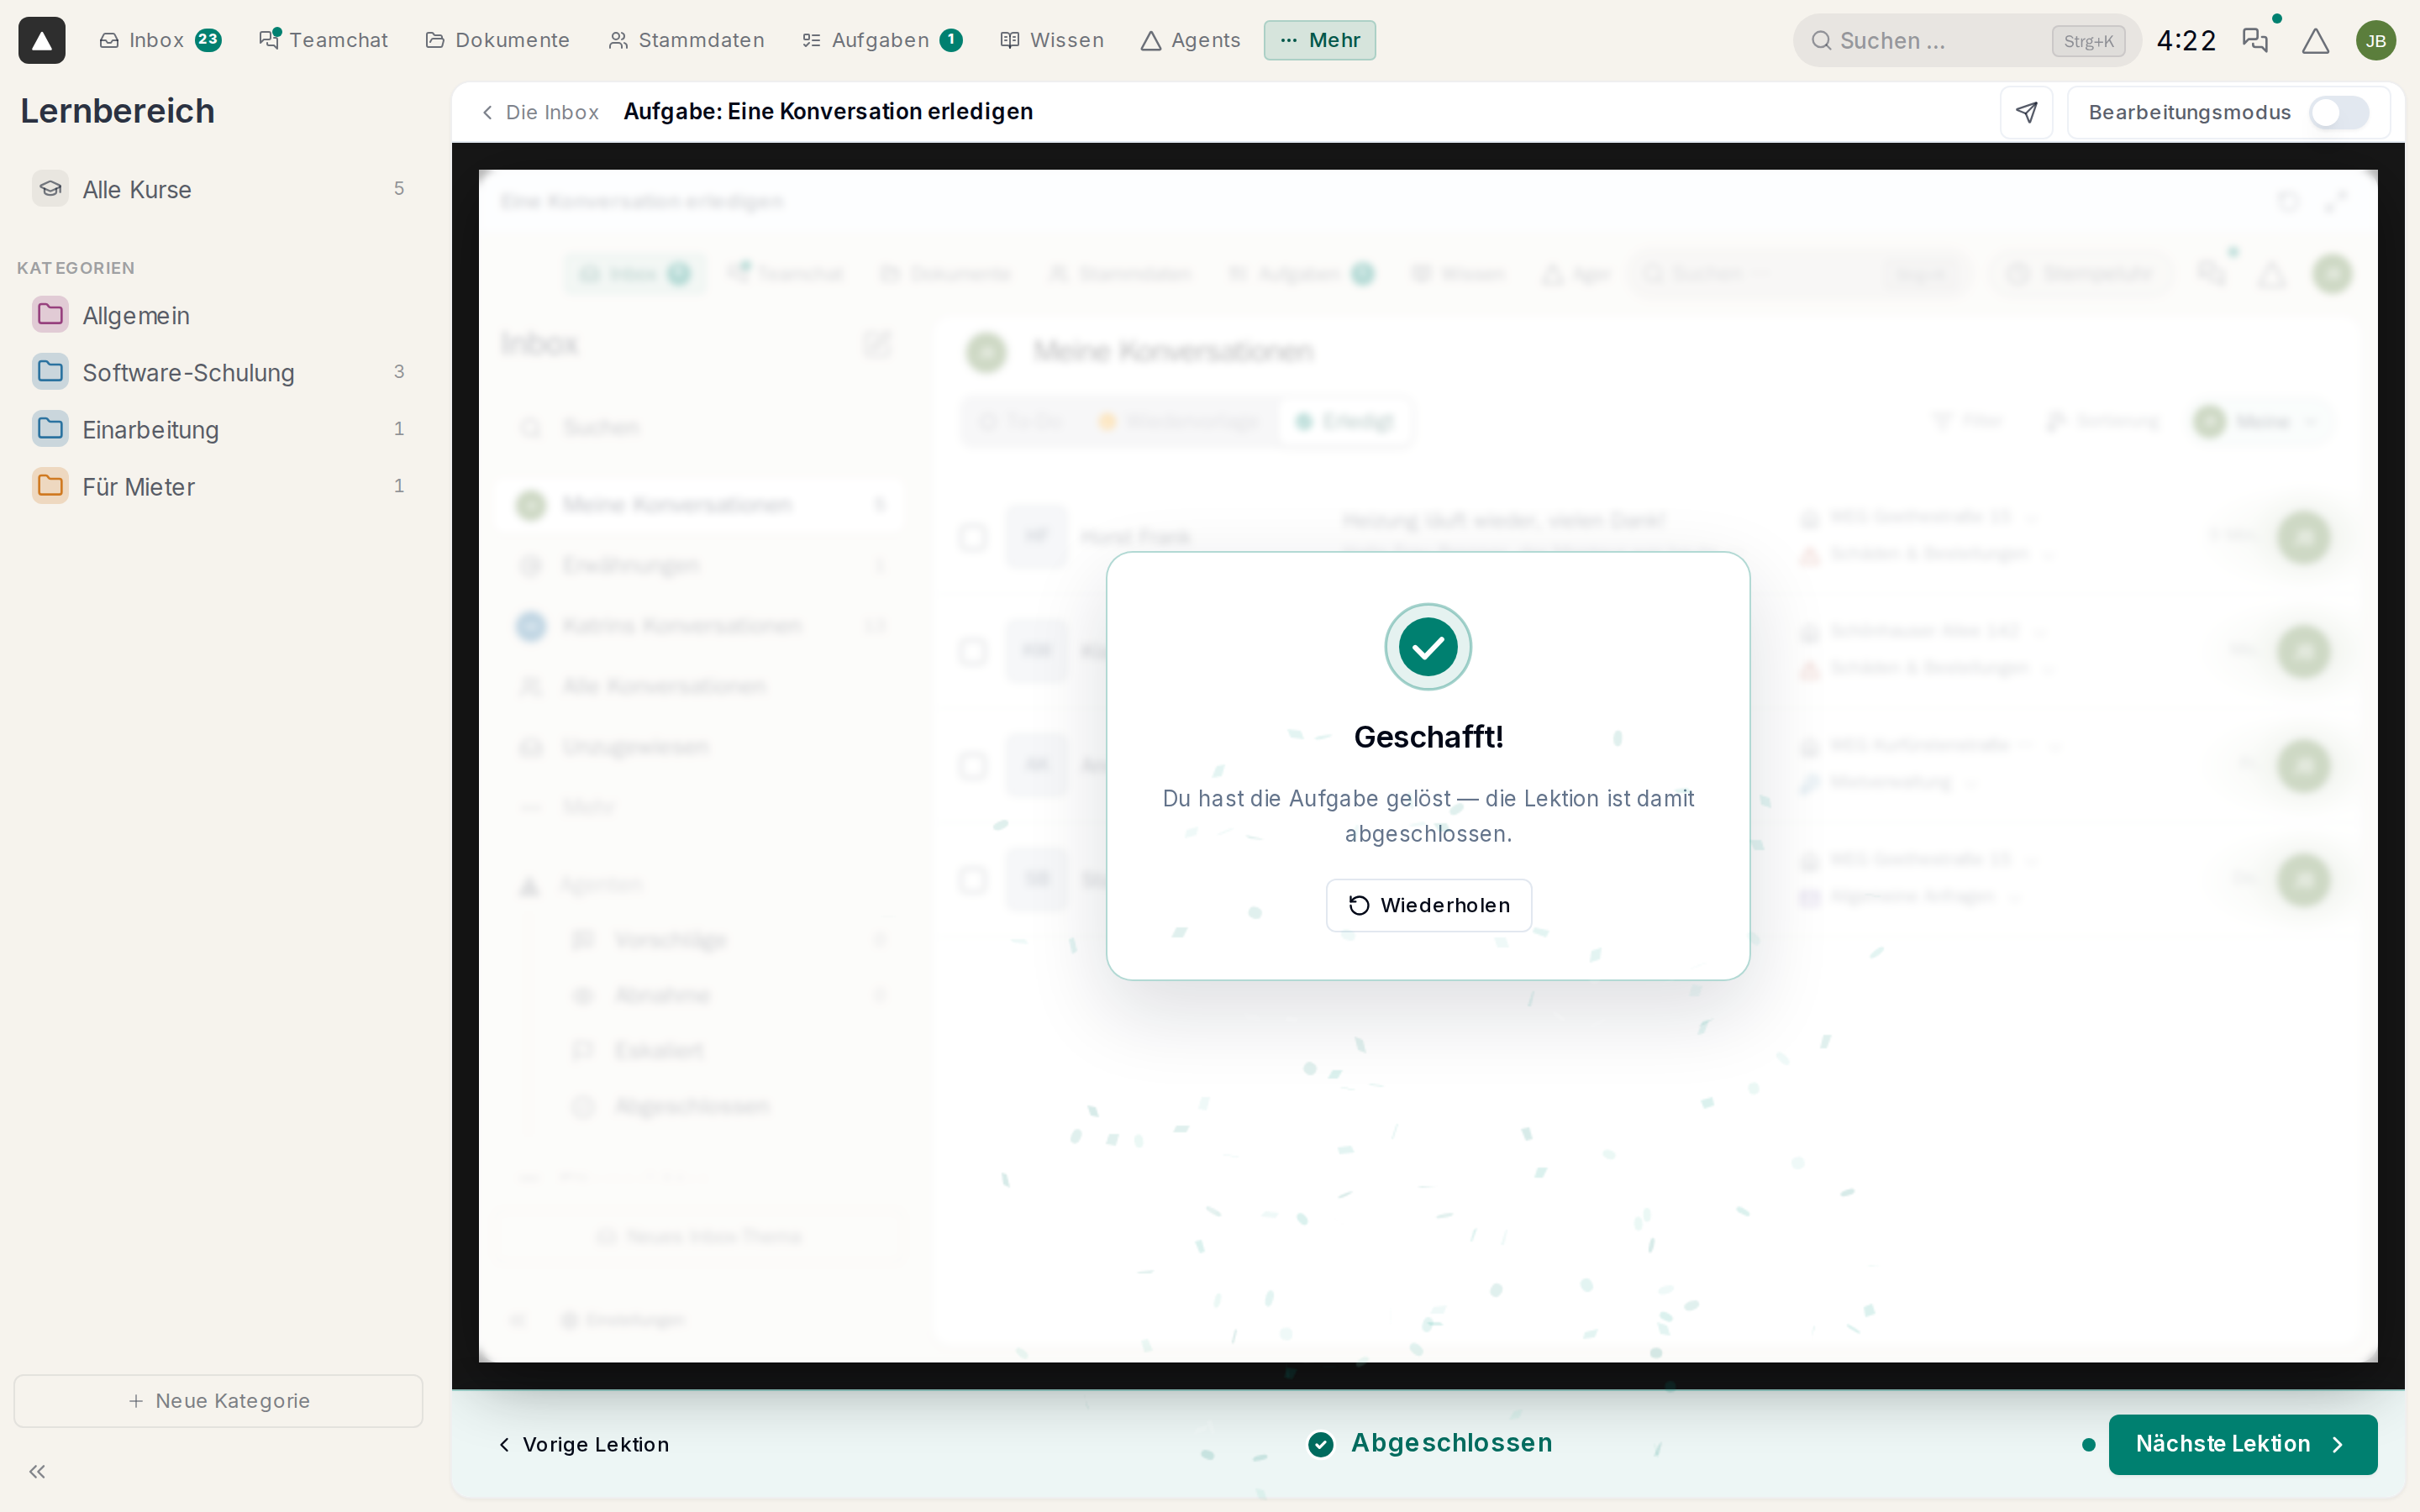Collapse sidebar with double chevron icon

[x=37, y=1471]
